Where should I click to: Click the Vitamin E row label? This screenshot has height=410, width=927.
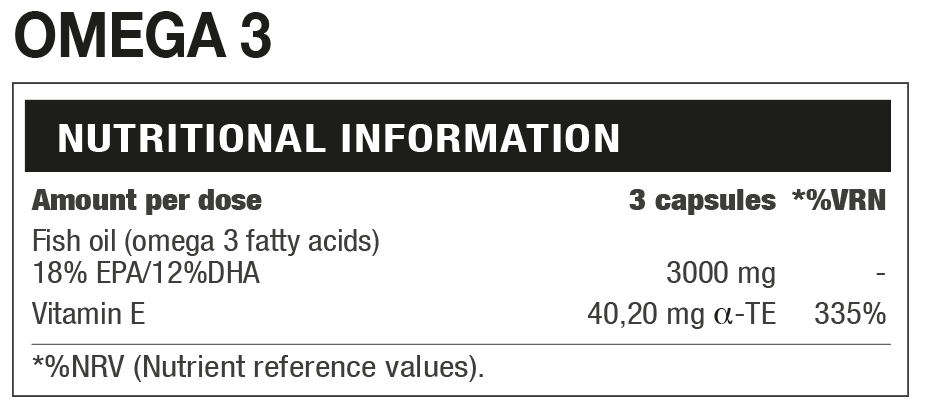click(88, 314)
